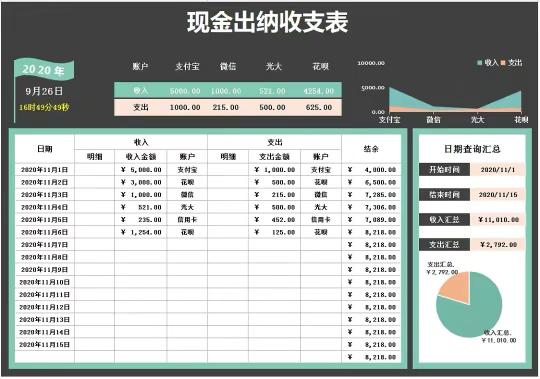Select the time 16时49分49秒
The image size is (540, 379).
coord(44,107)
